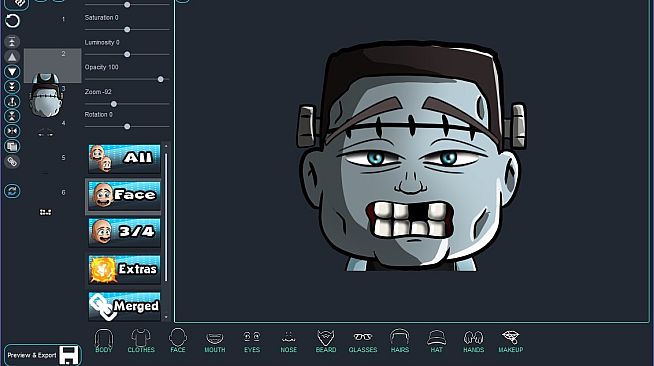Image resolution: width=654 pixels, height=366 pixels.
Task: Open the CLOTHES category
Action: point(141,341)
